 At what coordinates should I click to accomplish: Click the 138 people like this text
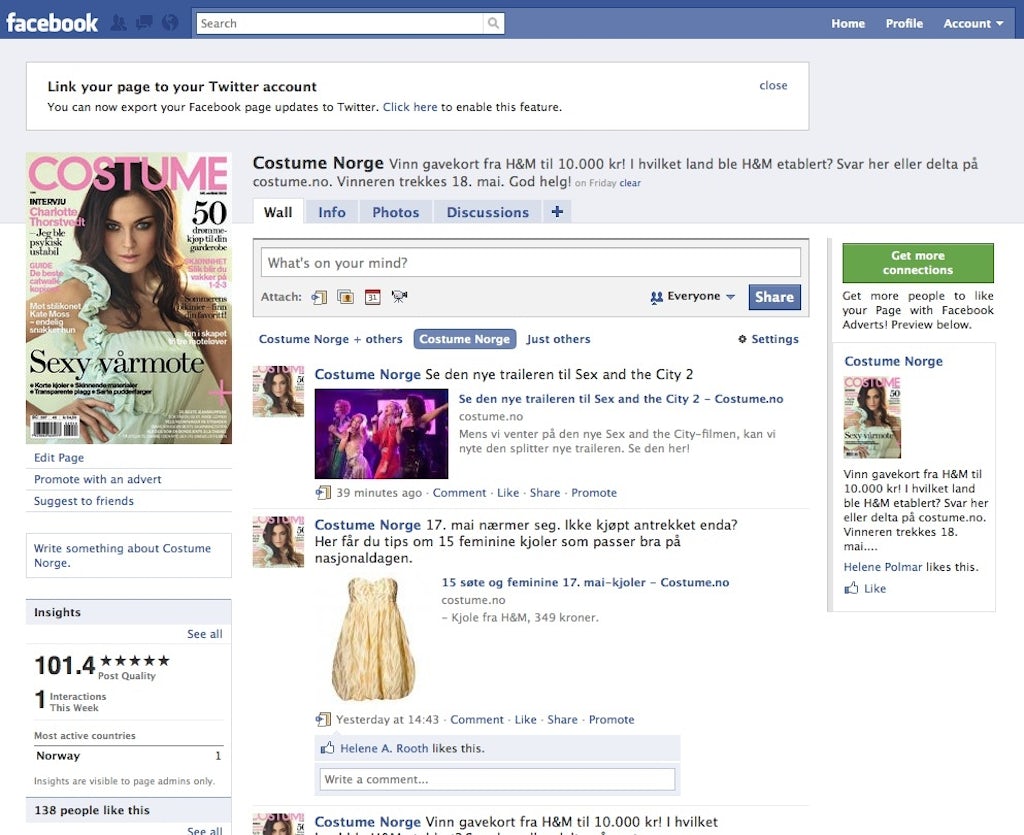92,810
